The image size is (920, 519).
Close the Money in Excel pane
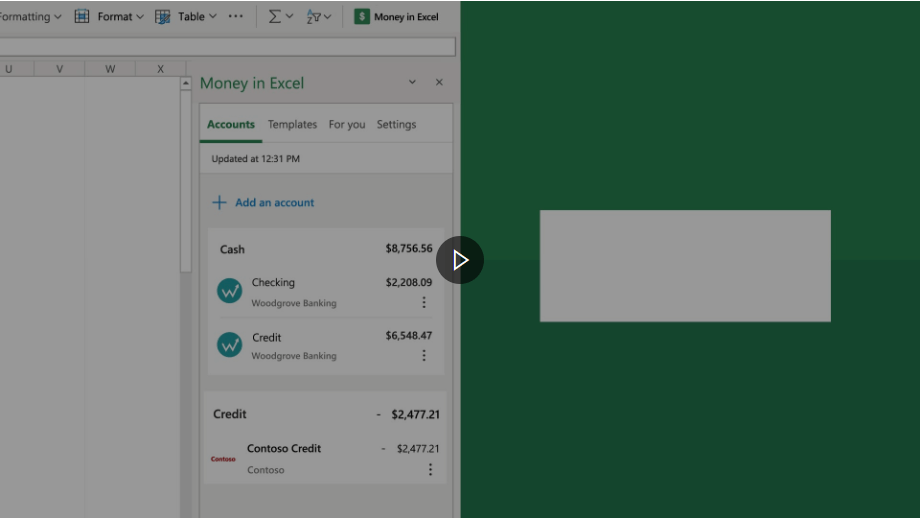(439, 83)
